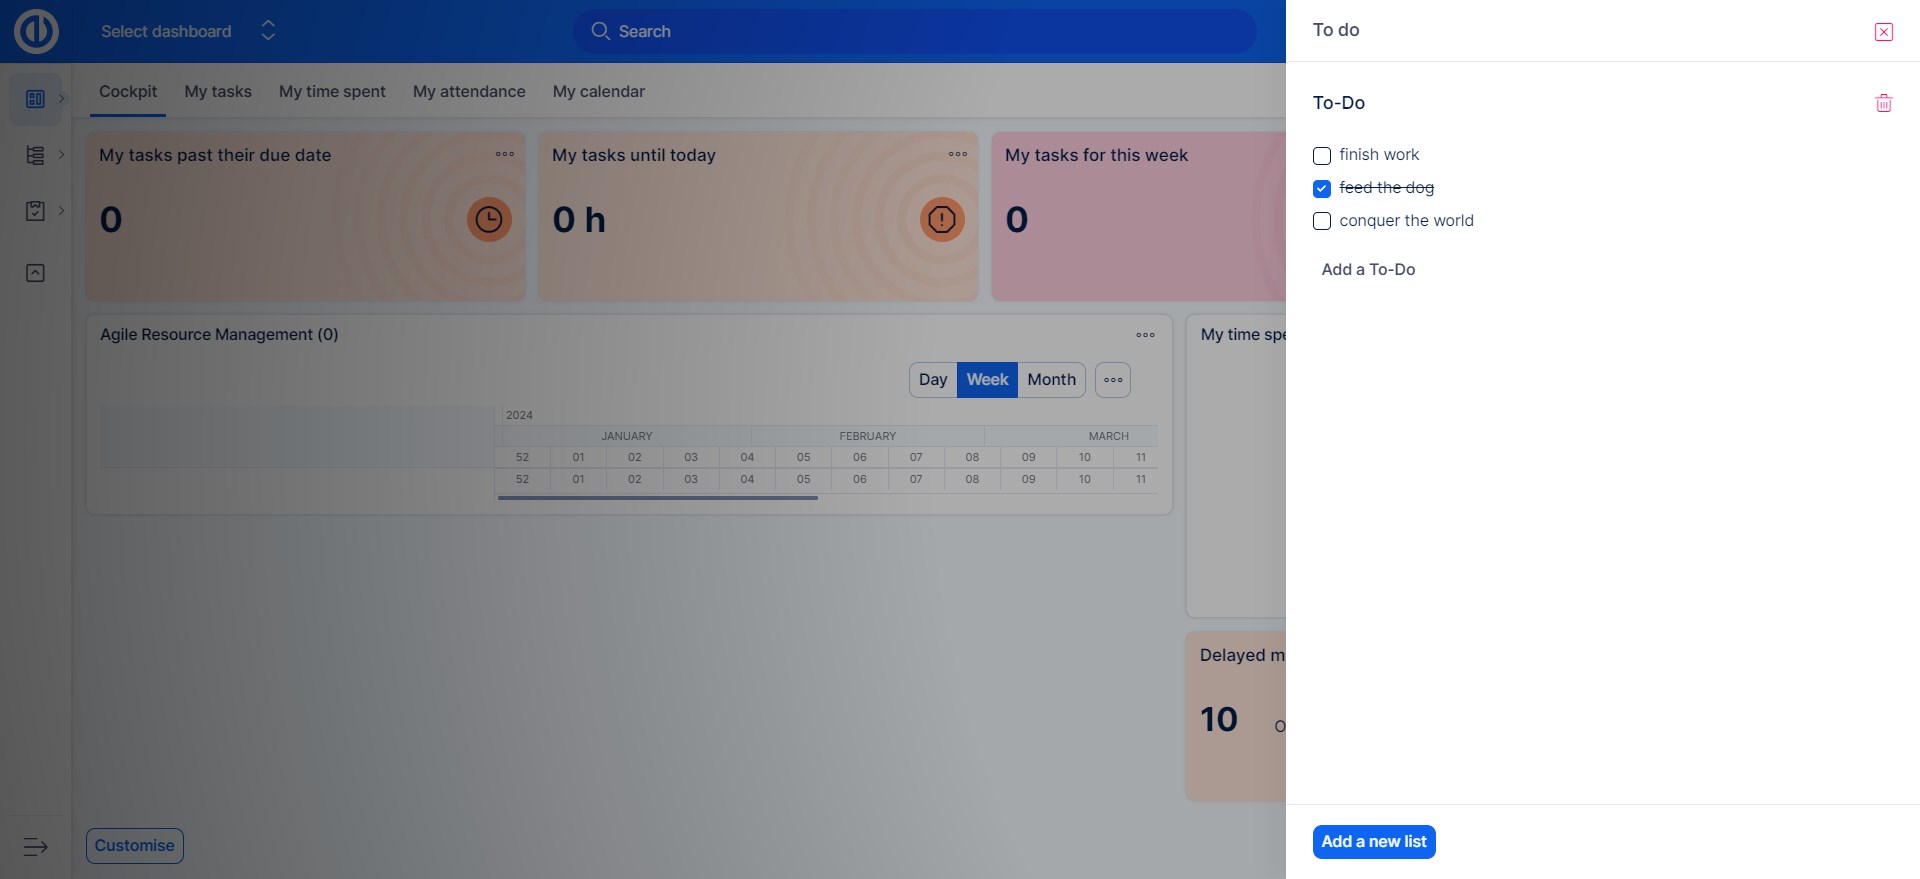The height and width of the screenshot is (879, 1920).
Task: Check the 'finish work' checkbox
Action: click(1322, 156)
